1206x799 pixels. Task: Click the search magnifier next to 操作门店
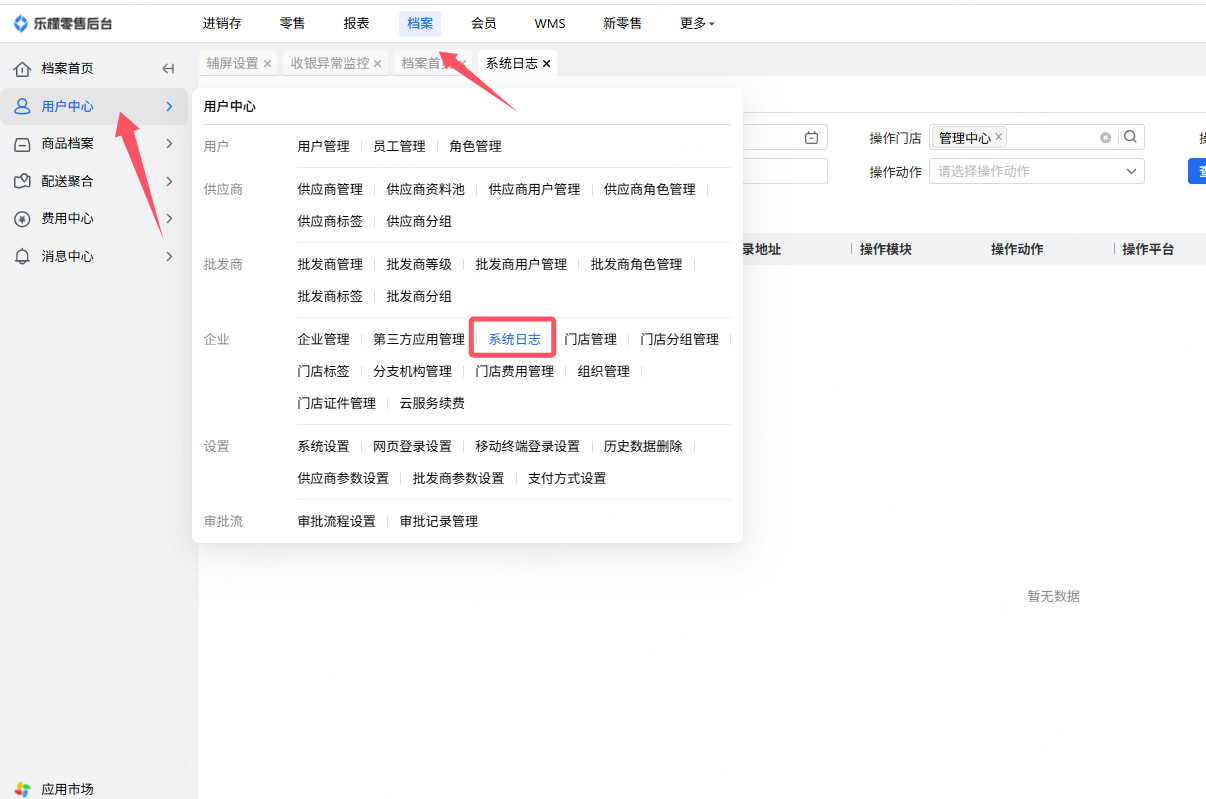click(x=1130, y=137)
